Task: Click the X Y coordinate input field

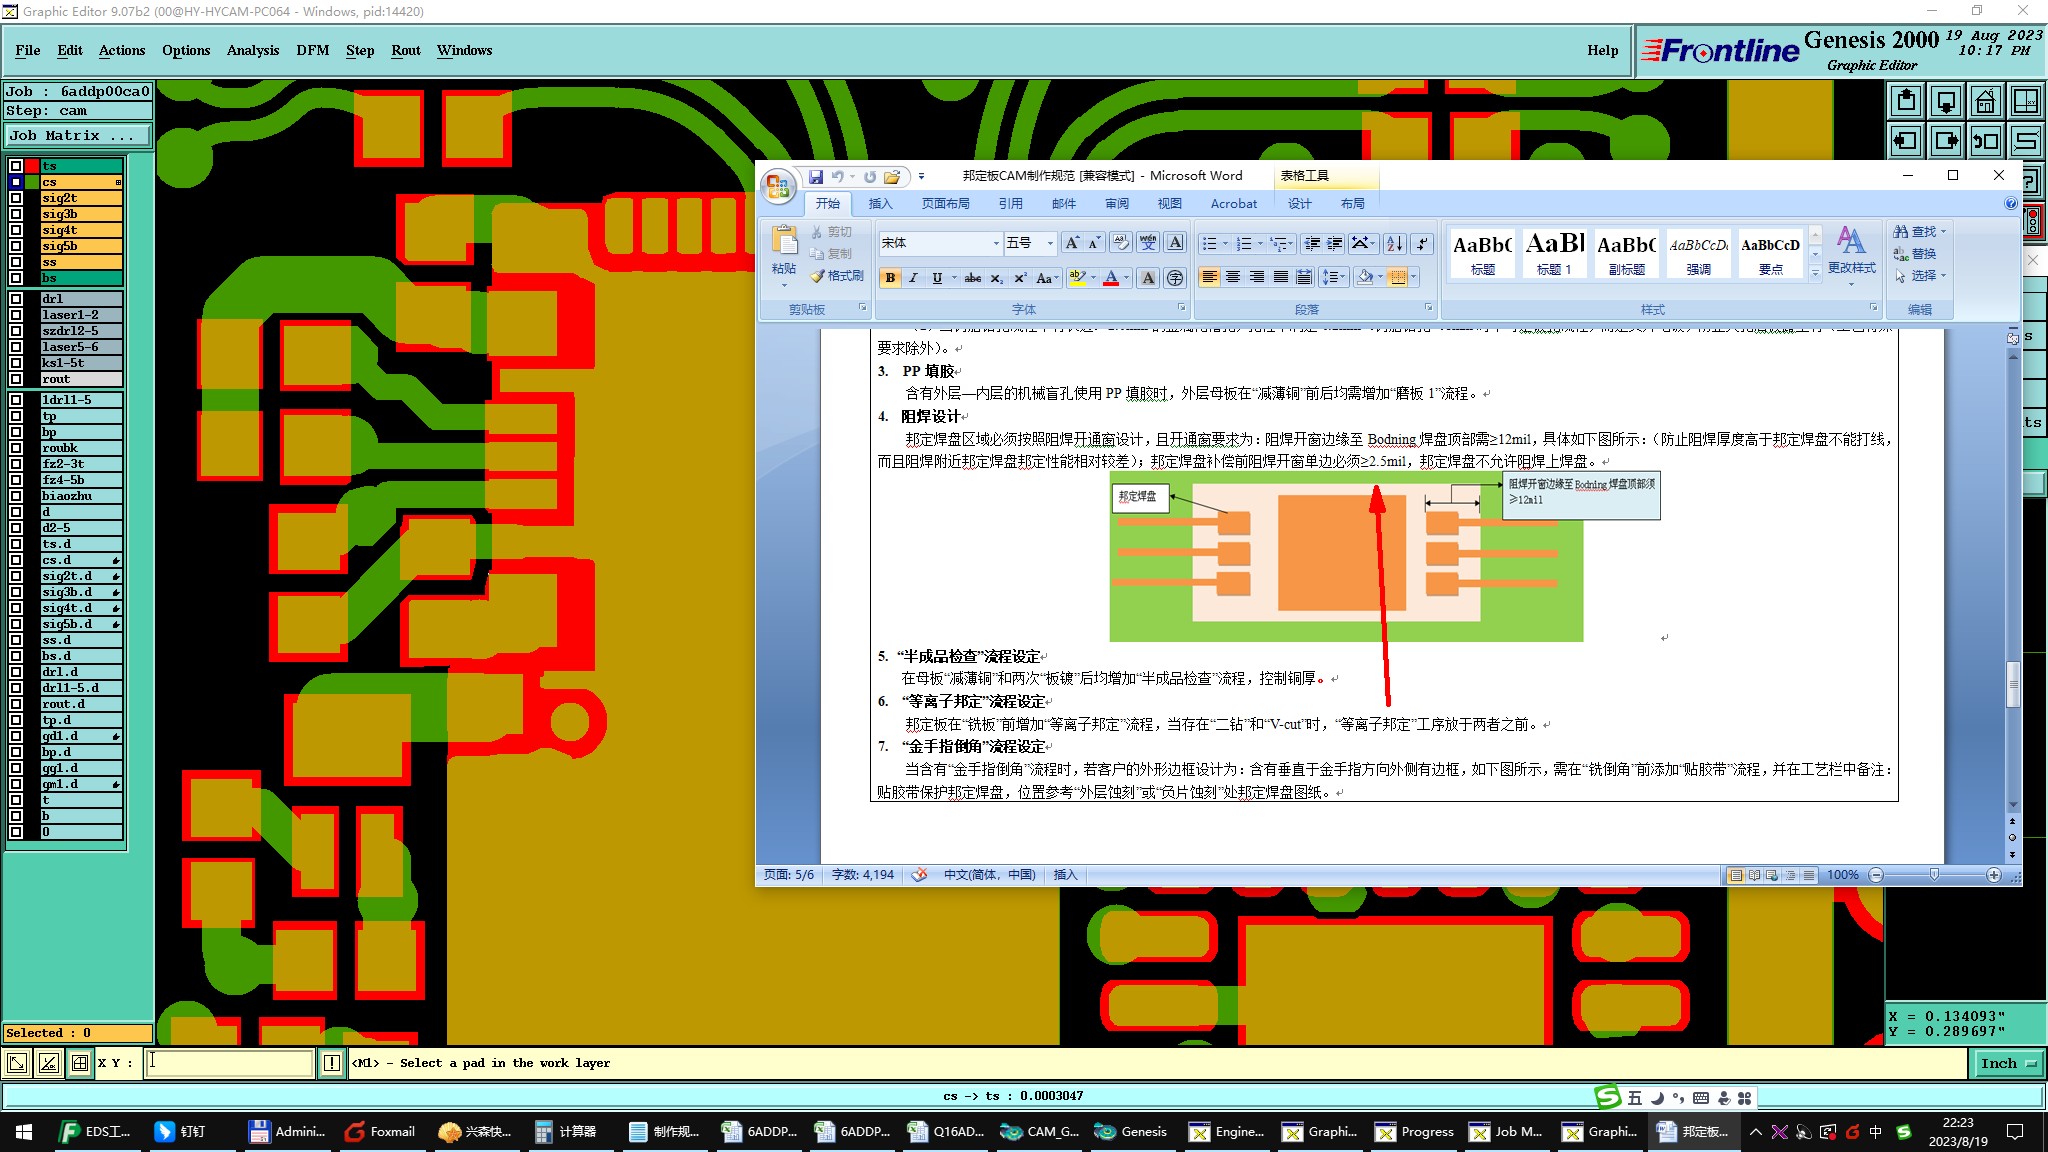Action: (x=230, y=1063)
